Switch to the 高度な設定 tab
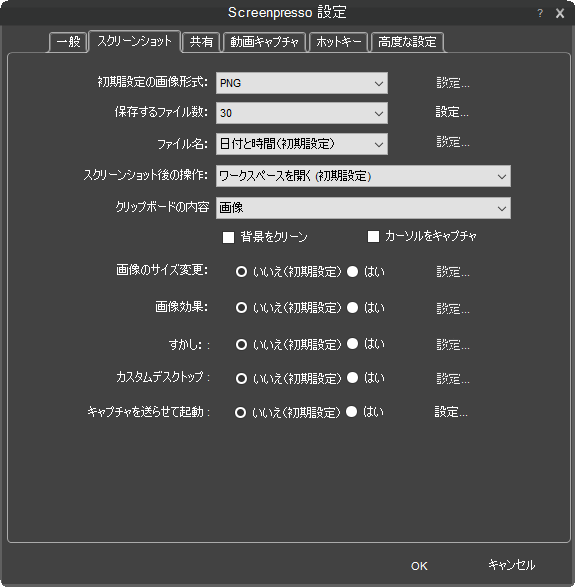 point(407,42)
